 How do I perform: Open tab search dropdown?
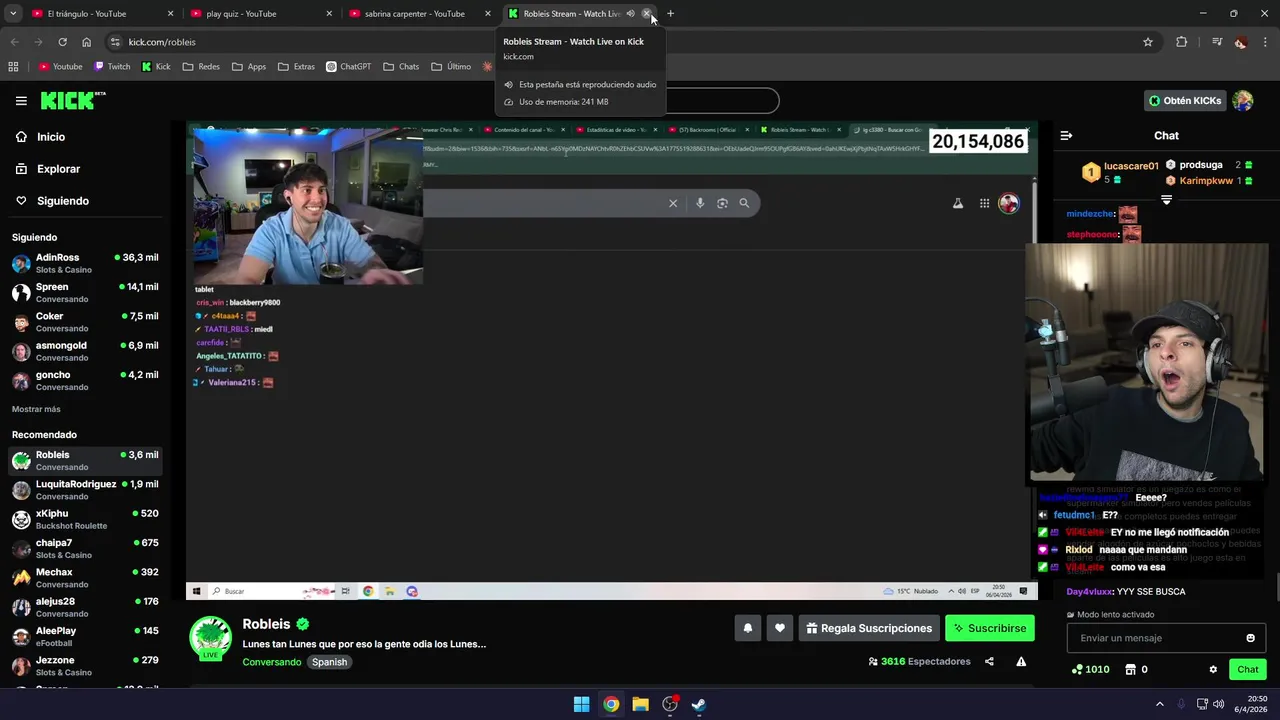pos(13,14)
